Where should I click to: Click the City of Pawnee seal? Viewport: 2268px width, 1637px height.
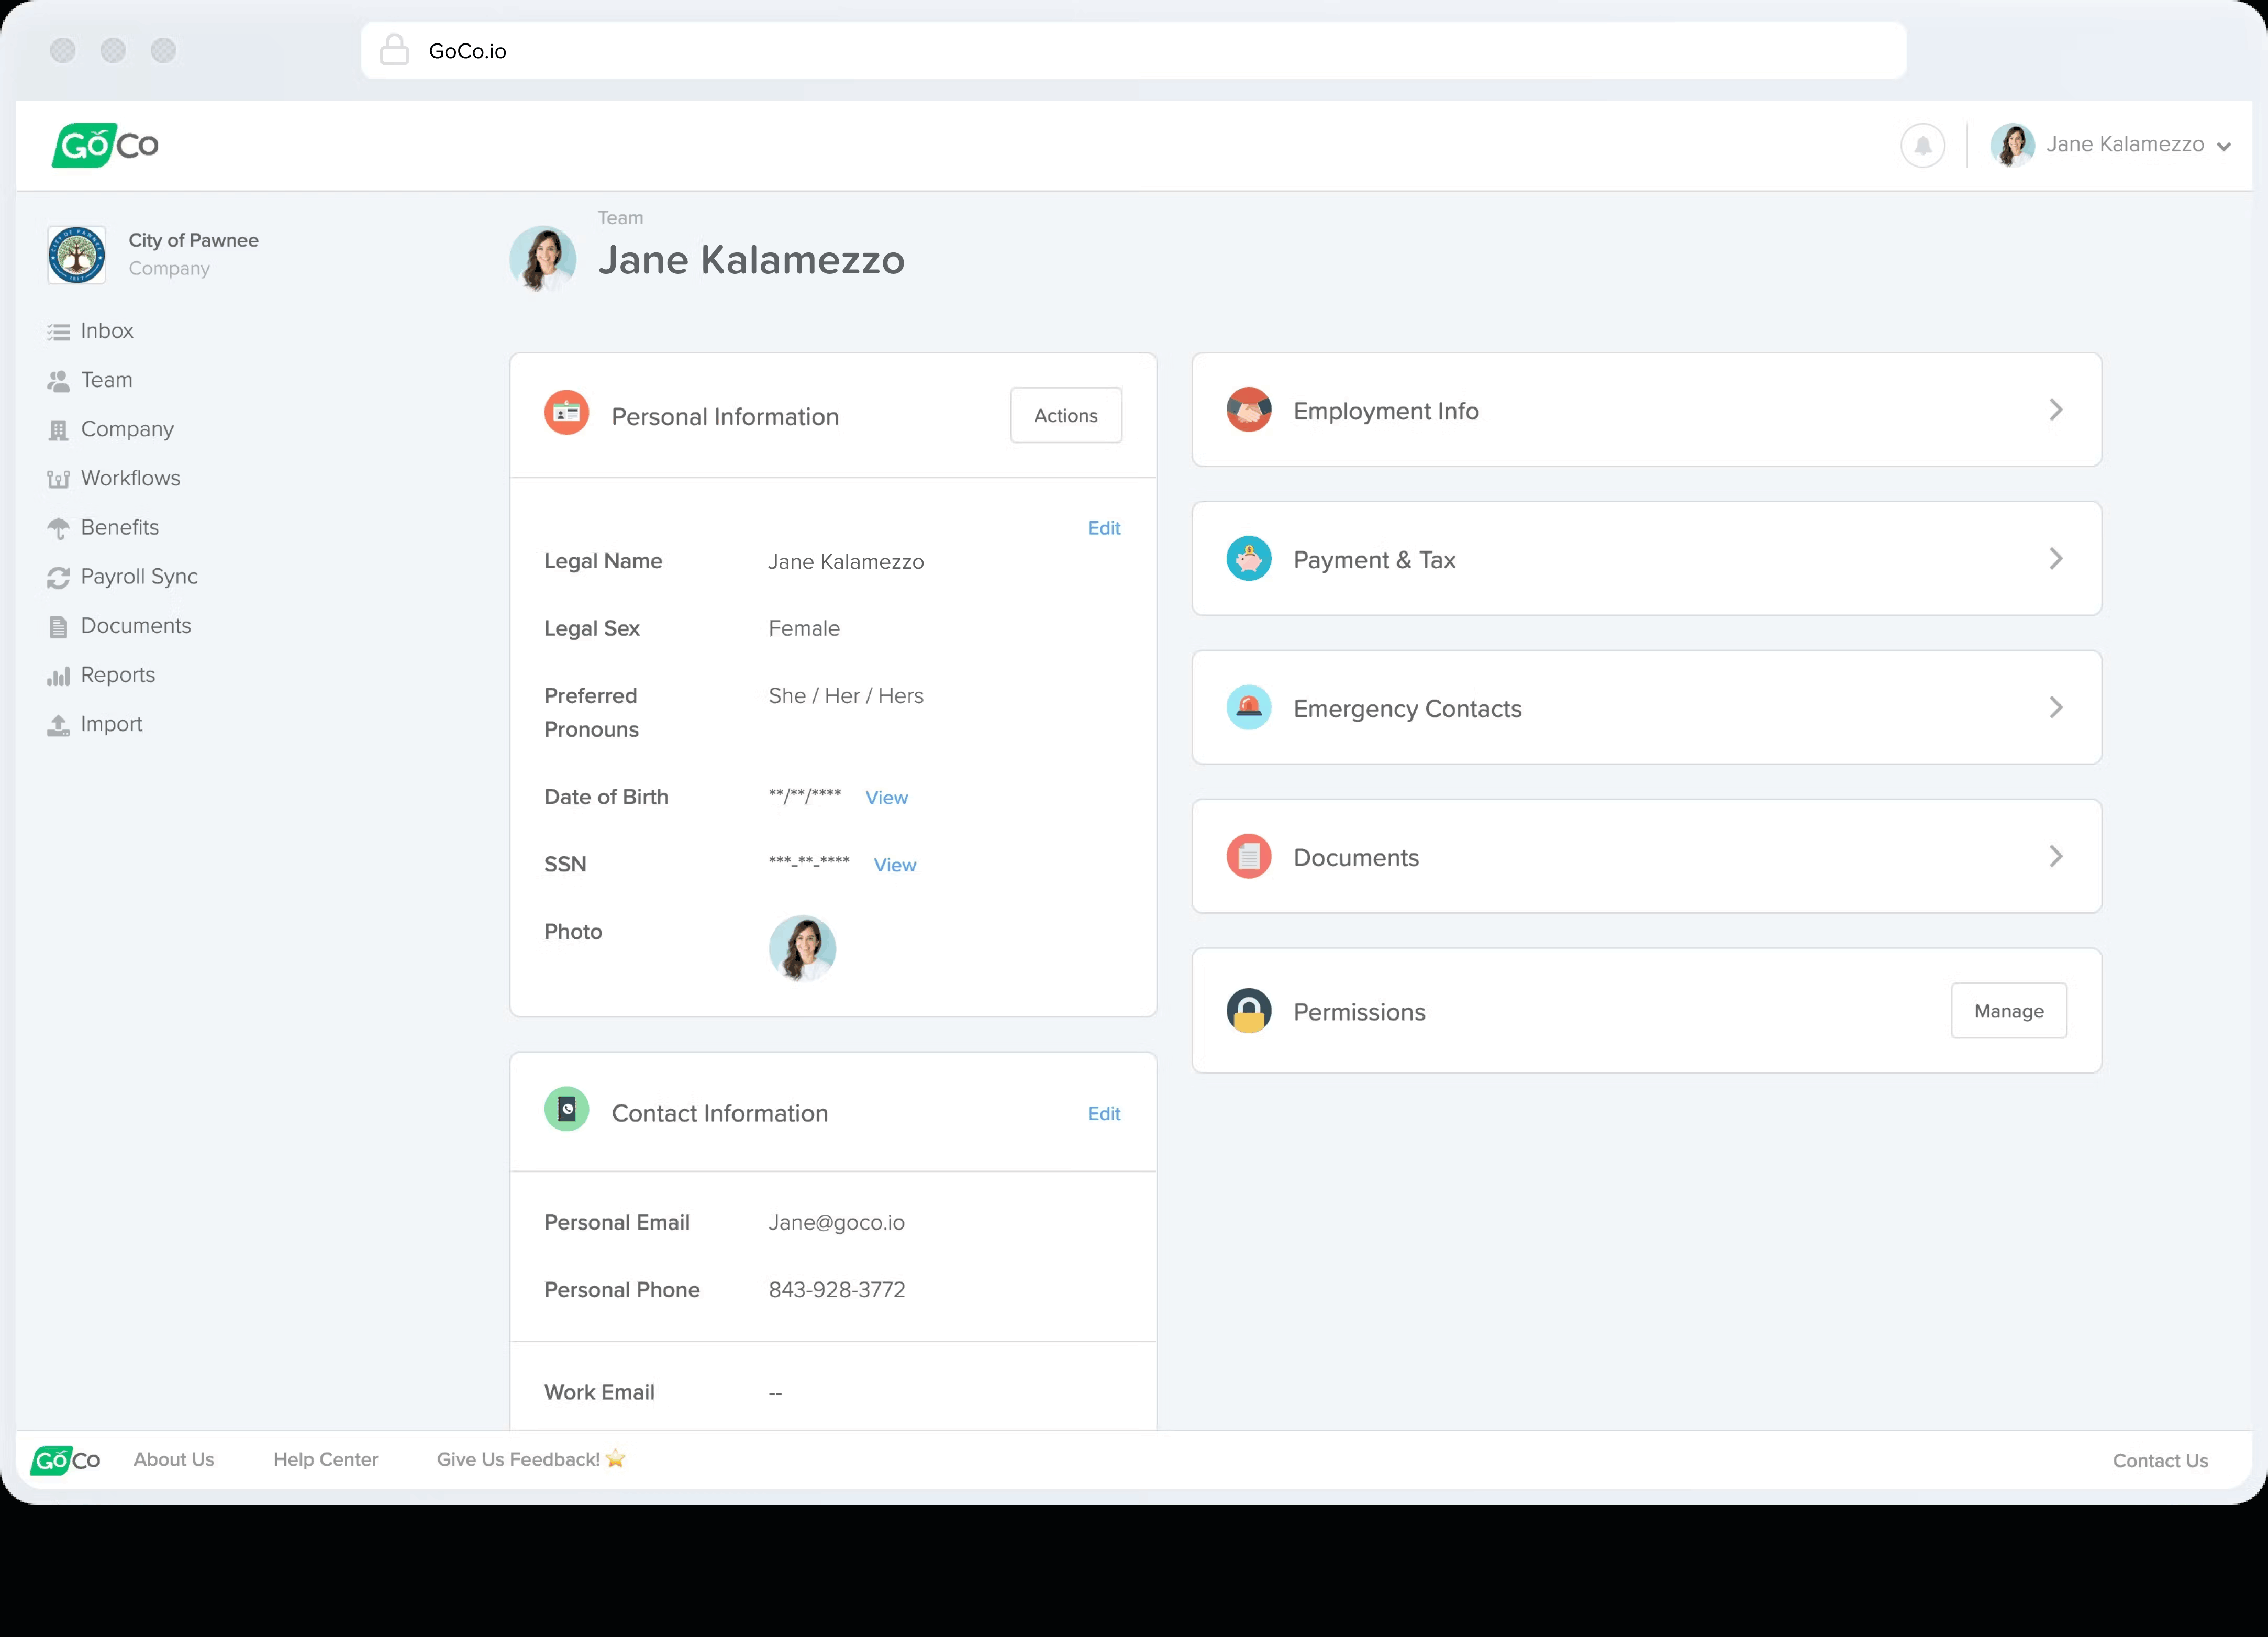pyautogui.click(x=77, y=255)
